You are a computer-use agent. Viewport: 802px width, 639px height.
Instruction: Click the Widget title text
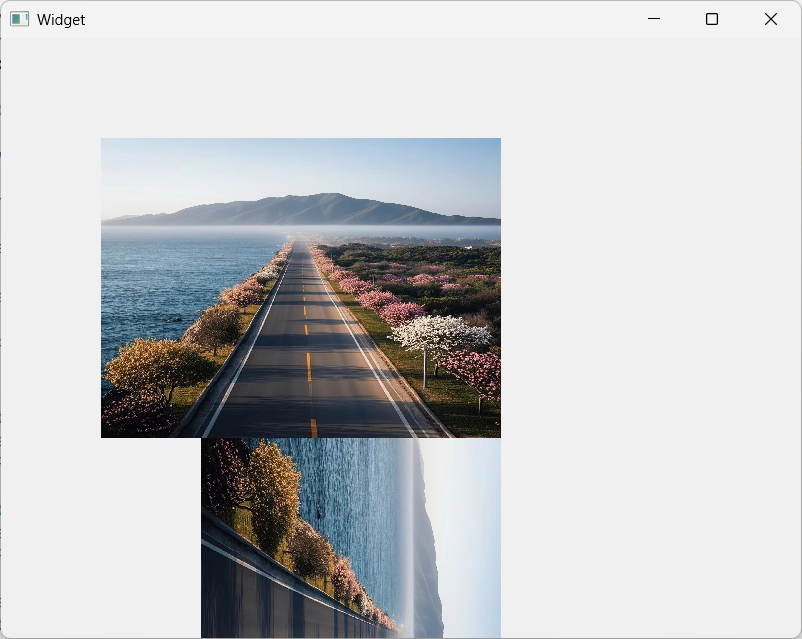pyautogui.click(x=61, y=20)
